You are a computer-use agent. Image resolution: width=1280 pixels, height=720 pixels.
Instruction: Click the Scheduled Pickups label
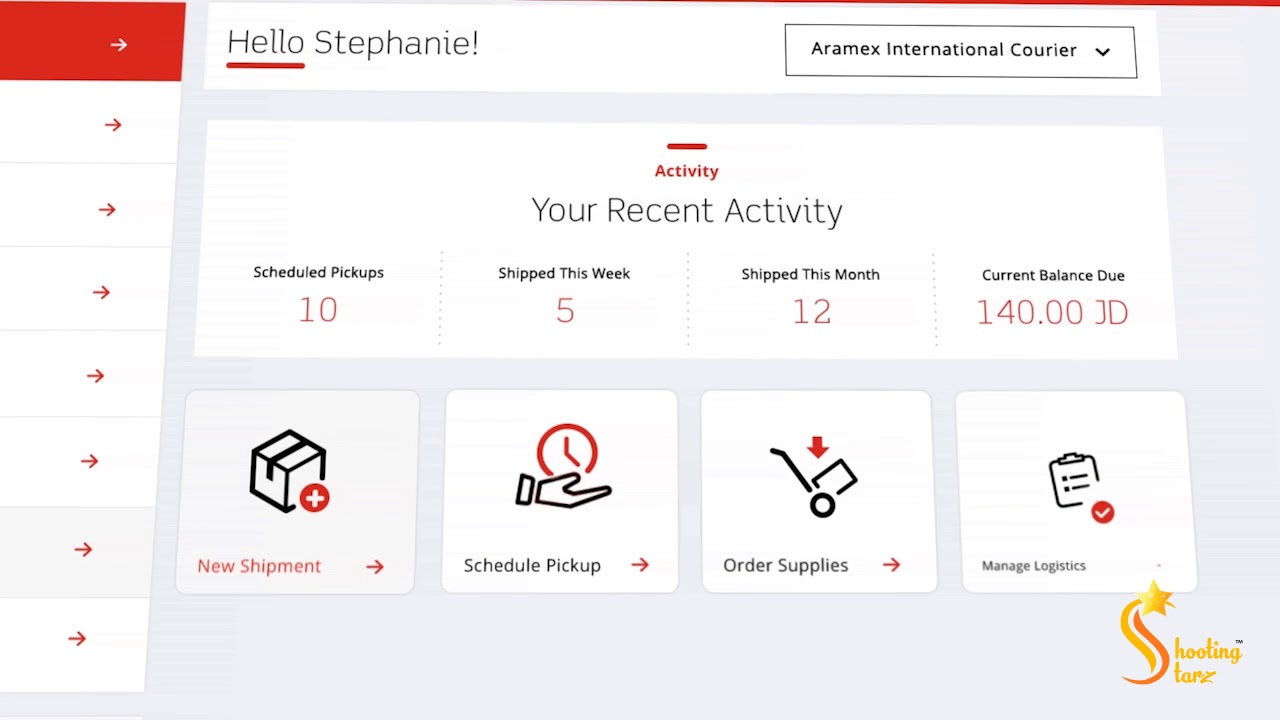(x=318, y=272)
